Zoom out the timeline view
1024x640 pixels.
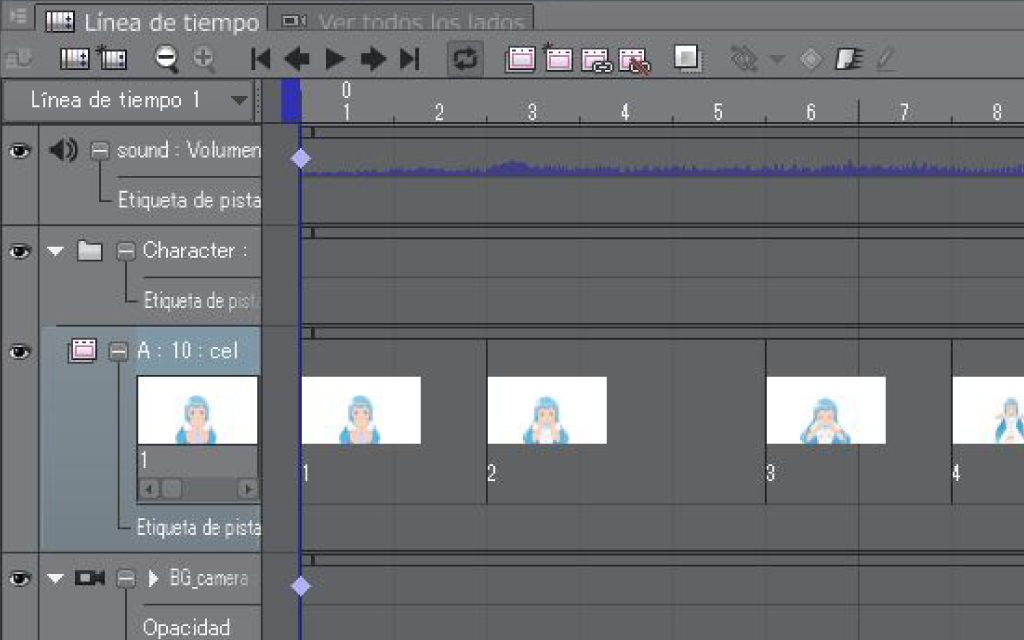coord(167,59)
